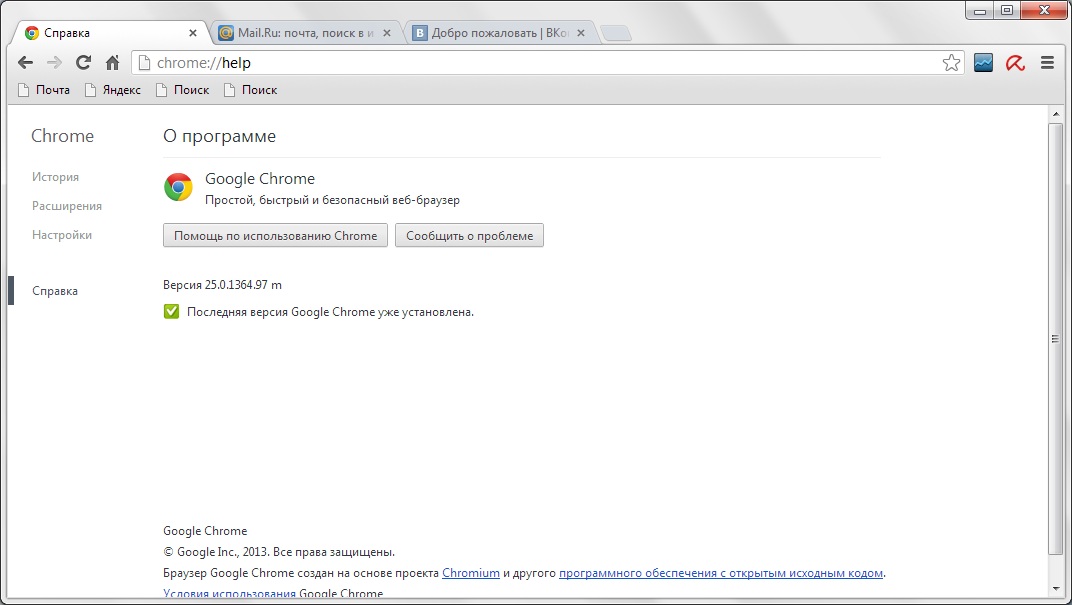This screenshot has width=1072, height=605.
Task: Click the version text 25.0.1364.97 m
Action: 243,284
